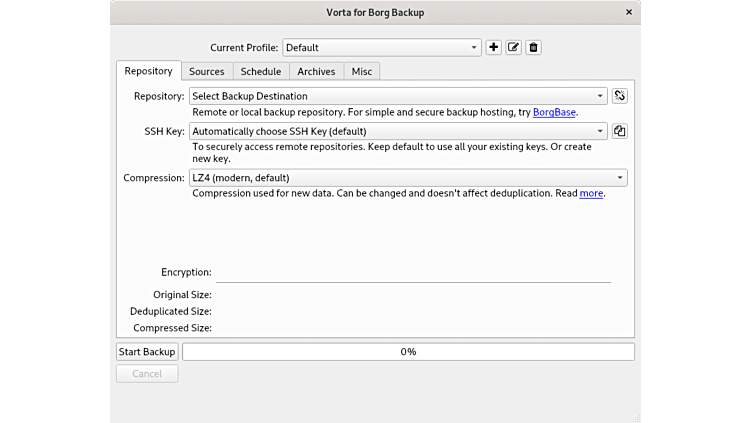Viewport: 752px width, 423px height.
Task: Copy the SSH public key icon
Action: [619, 131]
